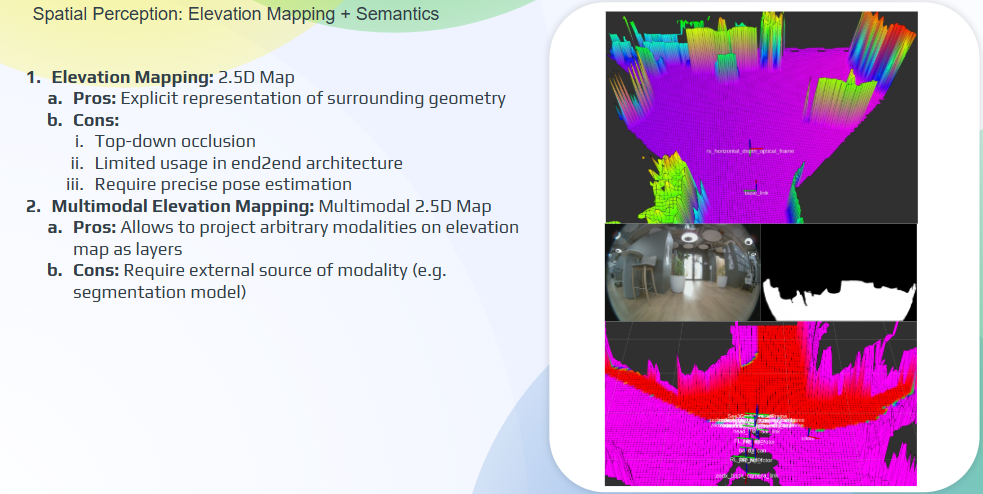Select the red and magenta semantic map image
The width and height of the screenshot is (983, 494).
[761, 404]
